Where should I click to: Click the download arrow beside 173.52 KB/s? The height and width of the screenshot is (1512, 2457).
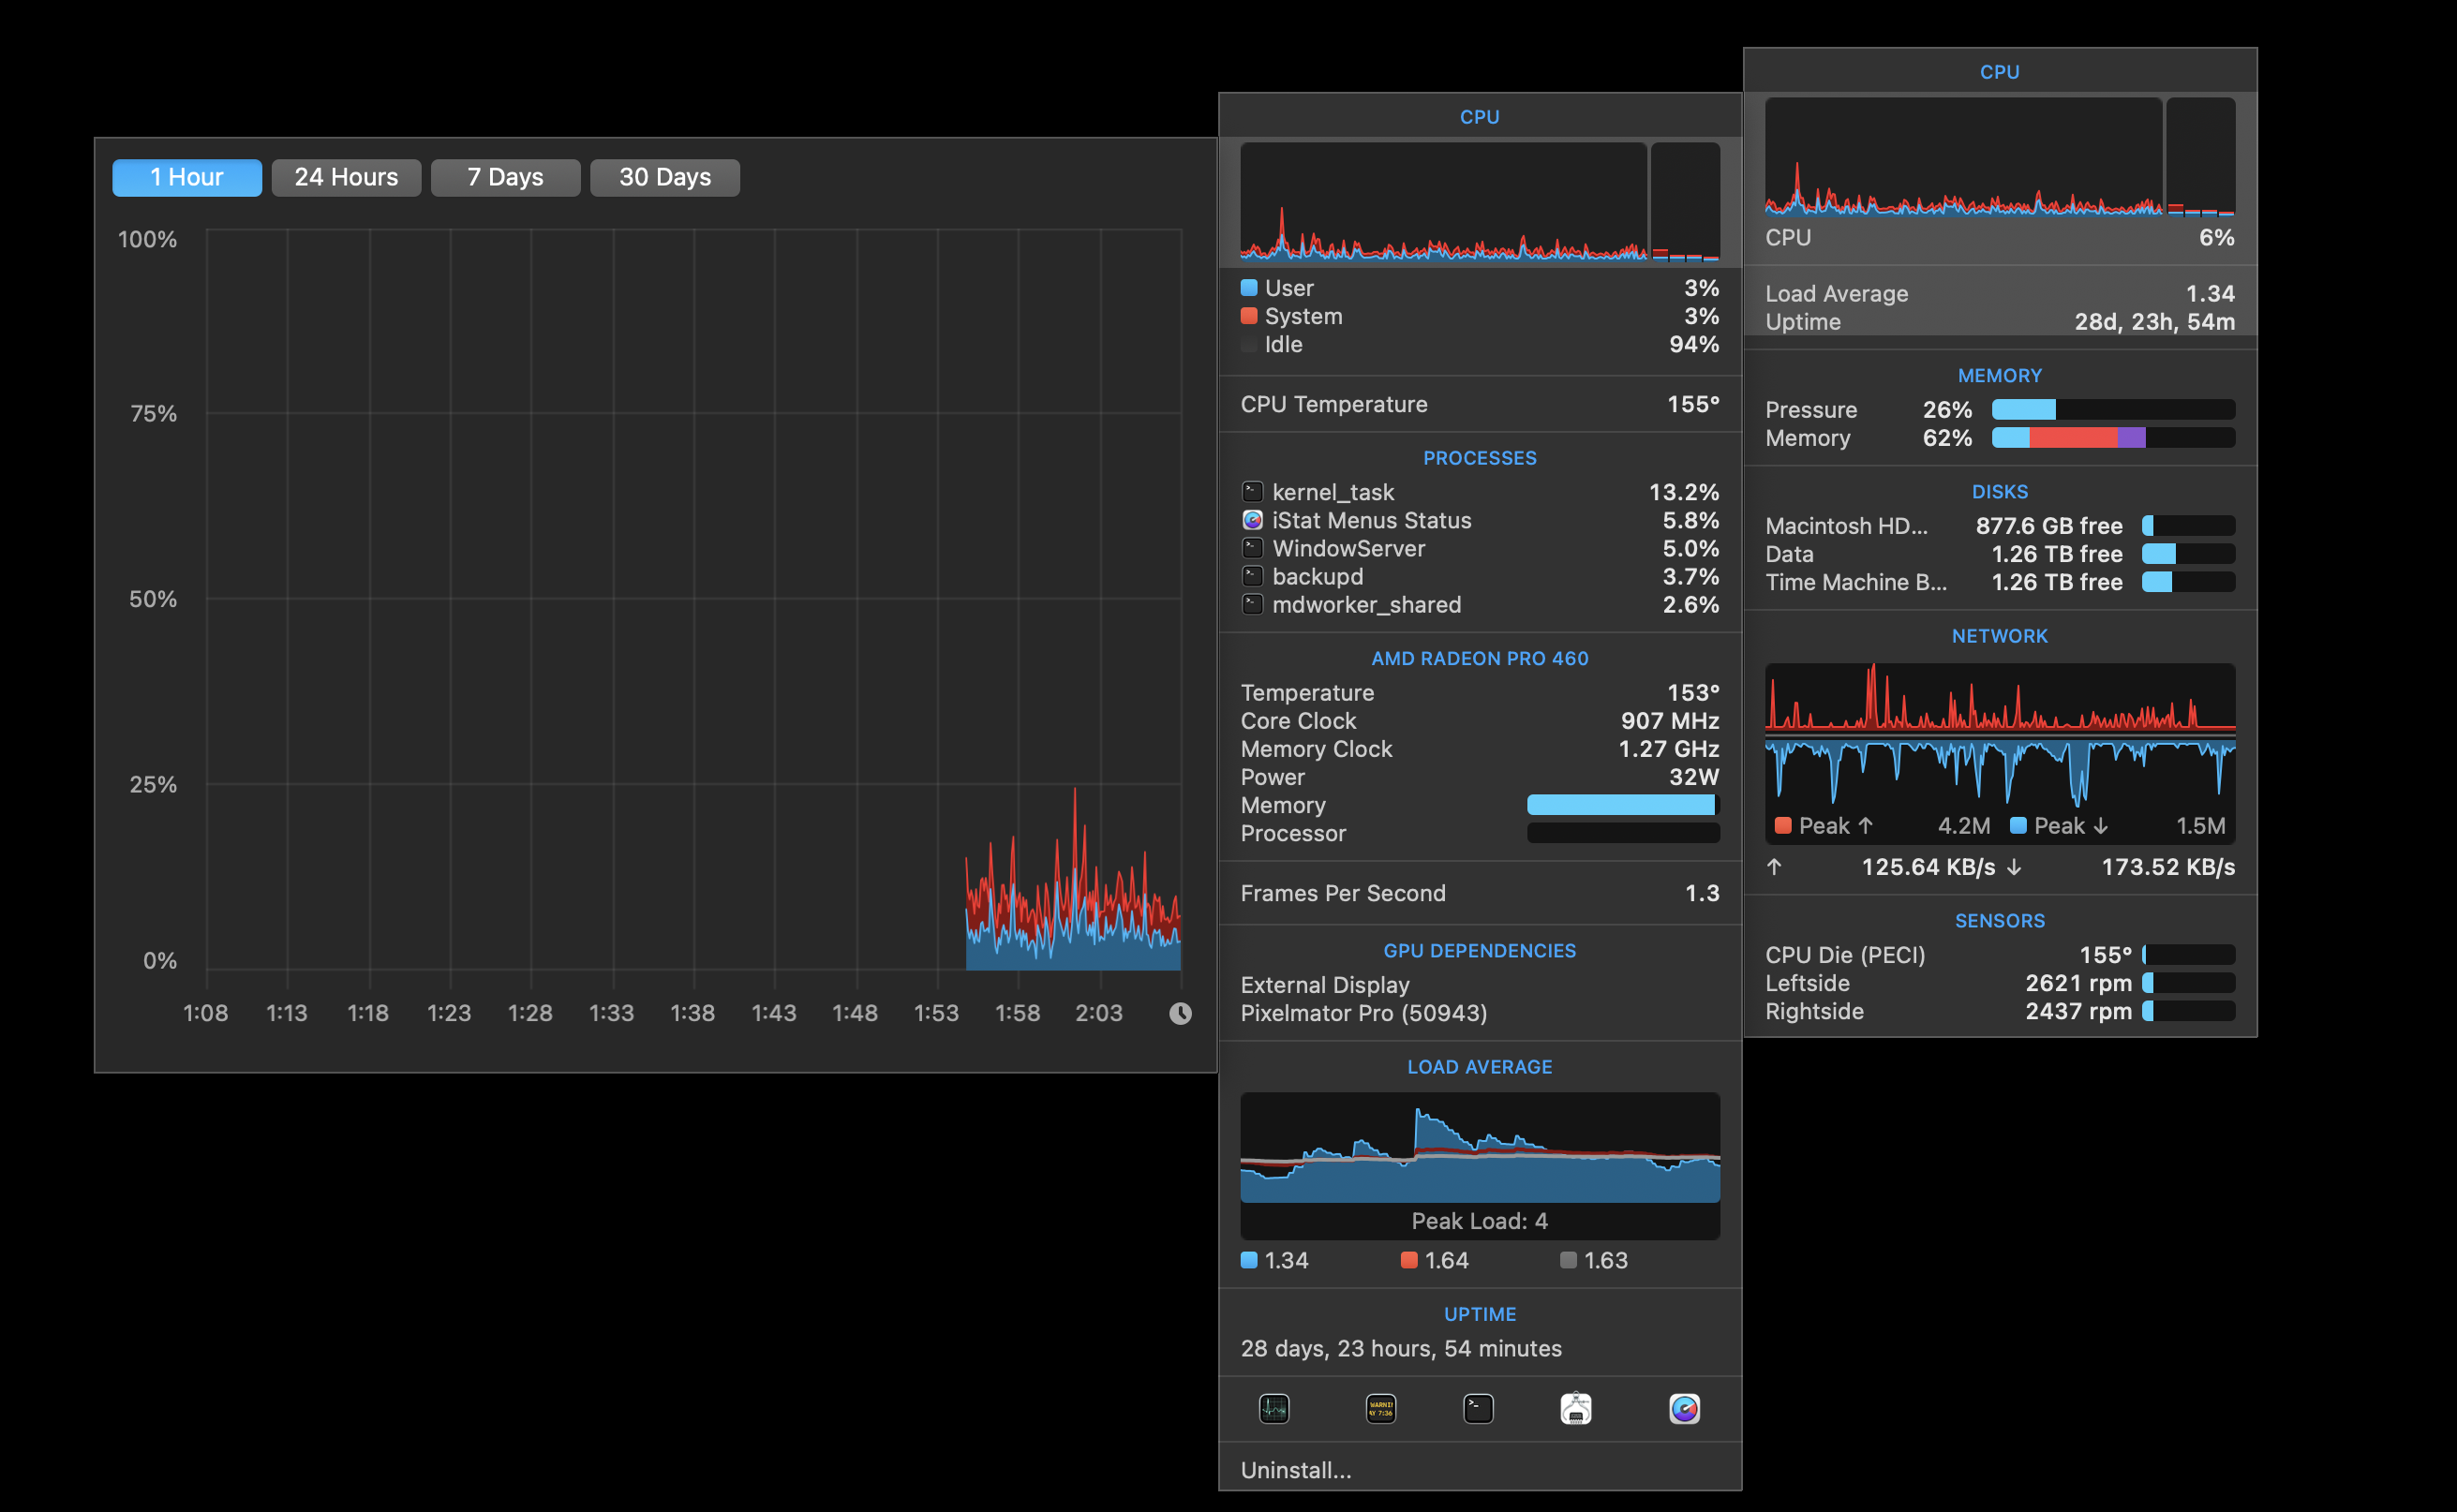[x=2014, y=867]
